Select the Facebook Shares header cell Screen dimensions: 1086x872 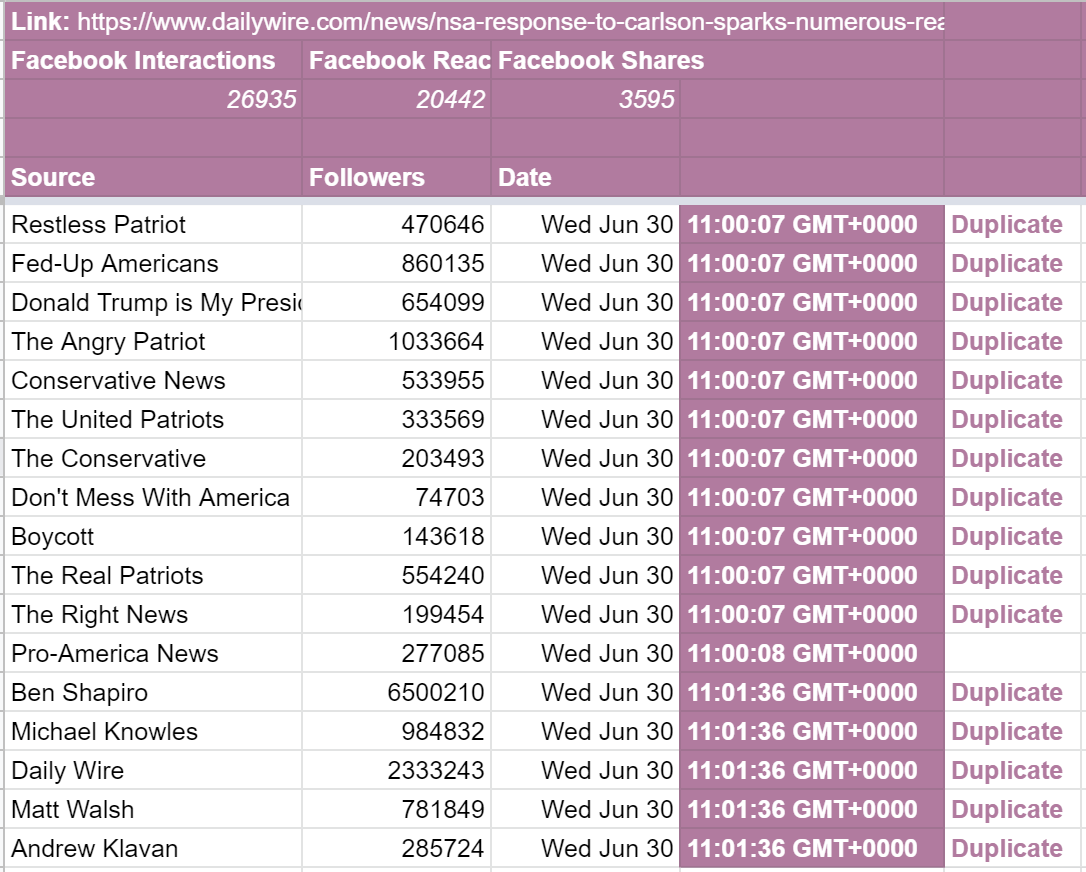[x=585, y=60]
